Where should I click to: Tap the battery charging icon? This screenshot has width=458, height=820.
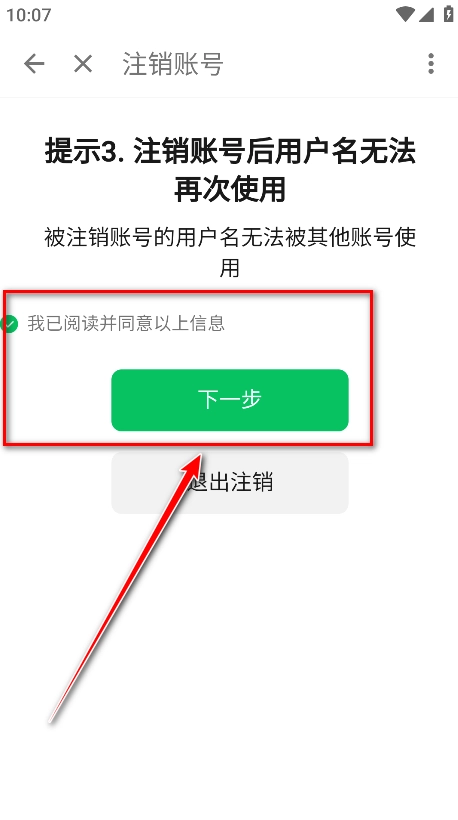point(448,14)
